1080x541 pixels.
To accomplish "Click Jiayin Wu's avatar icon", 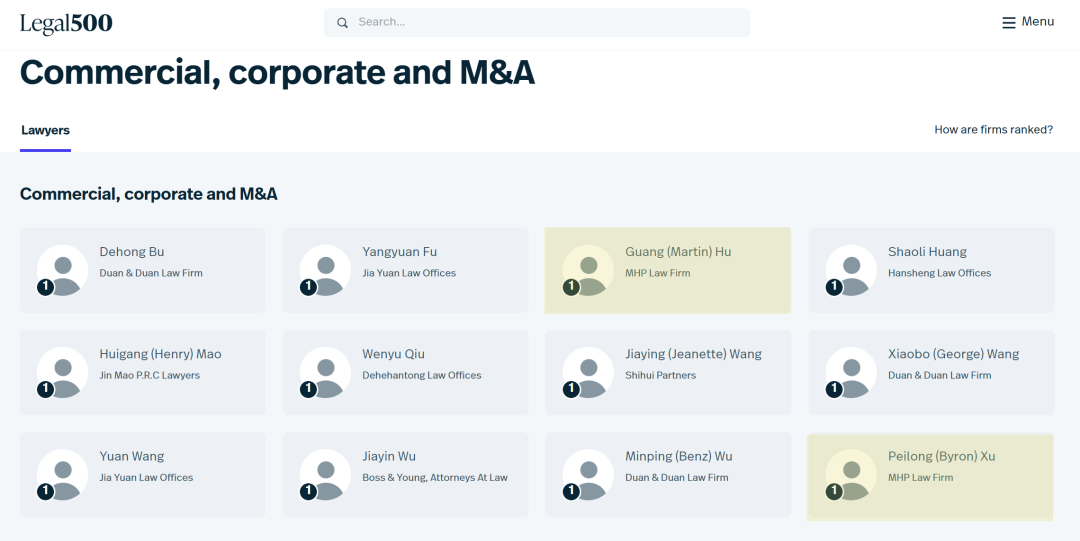I will pos(325,474).
